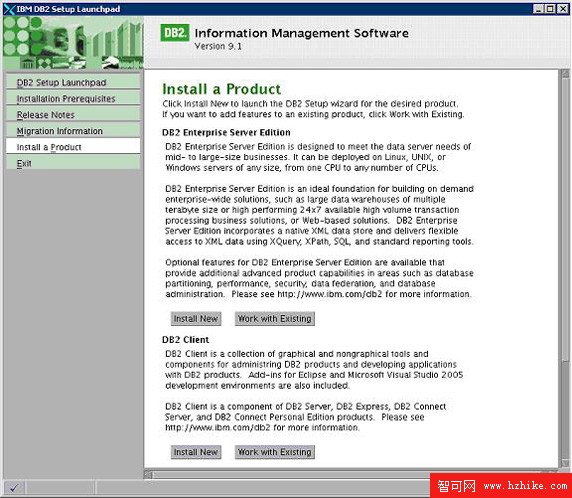Install New for DB2 Enterprise Server Edition
This screenshot has height=498, width=572.
[x=196, y=319]
